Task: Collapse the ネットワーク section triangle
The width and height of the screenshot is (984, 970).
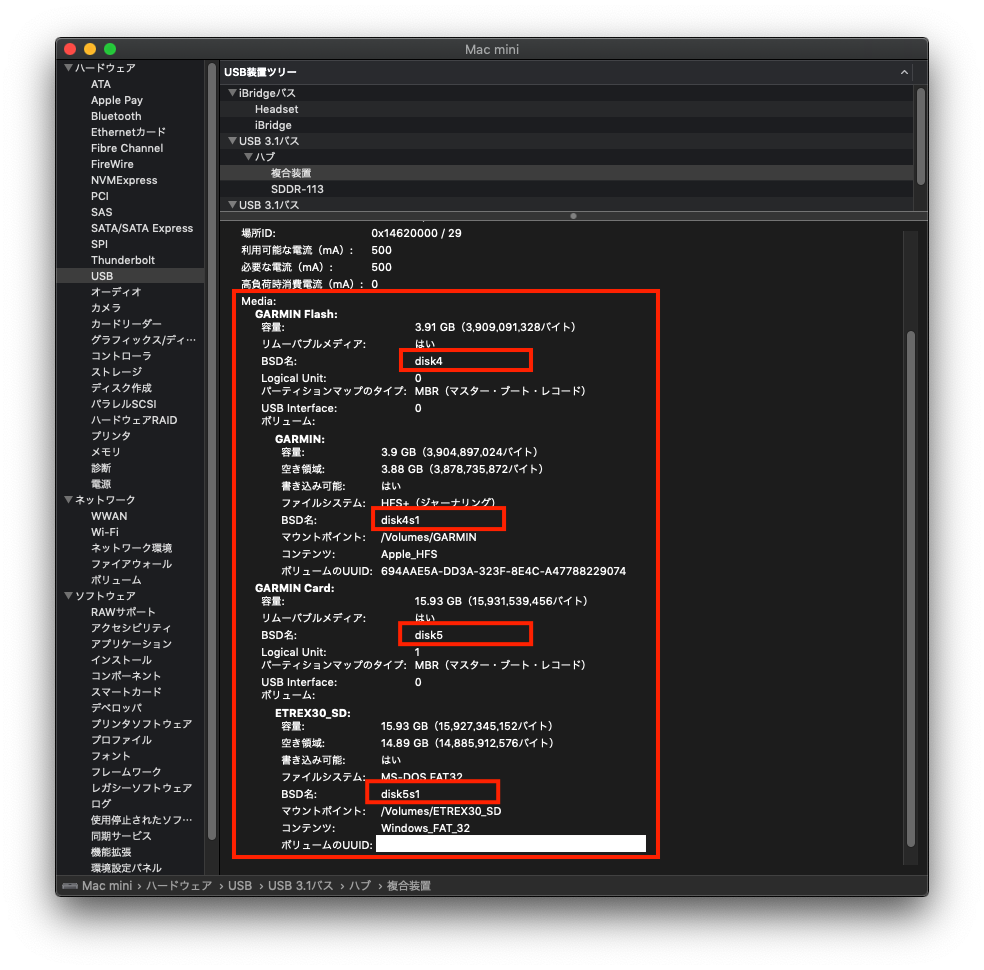Action: (68, 500)
